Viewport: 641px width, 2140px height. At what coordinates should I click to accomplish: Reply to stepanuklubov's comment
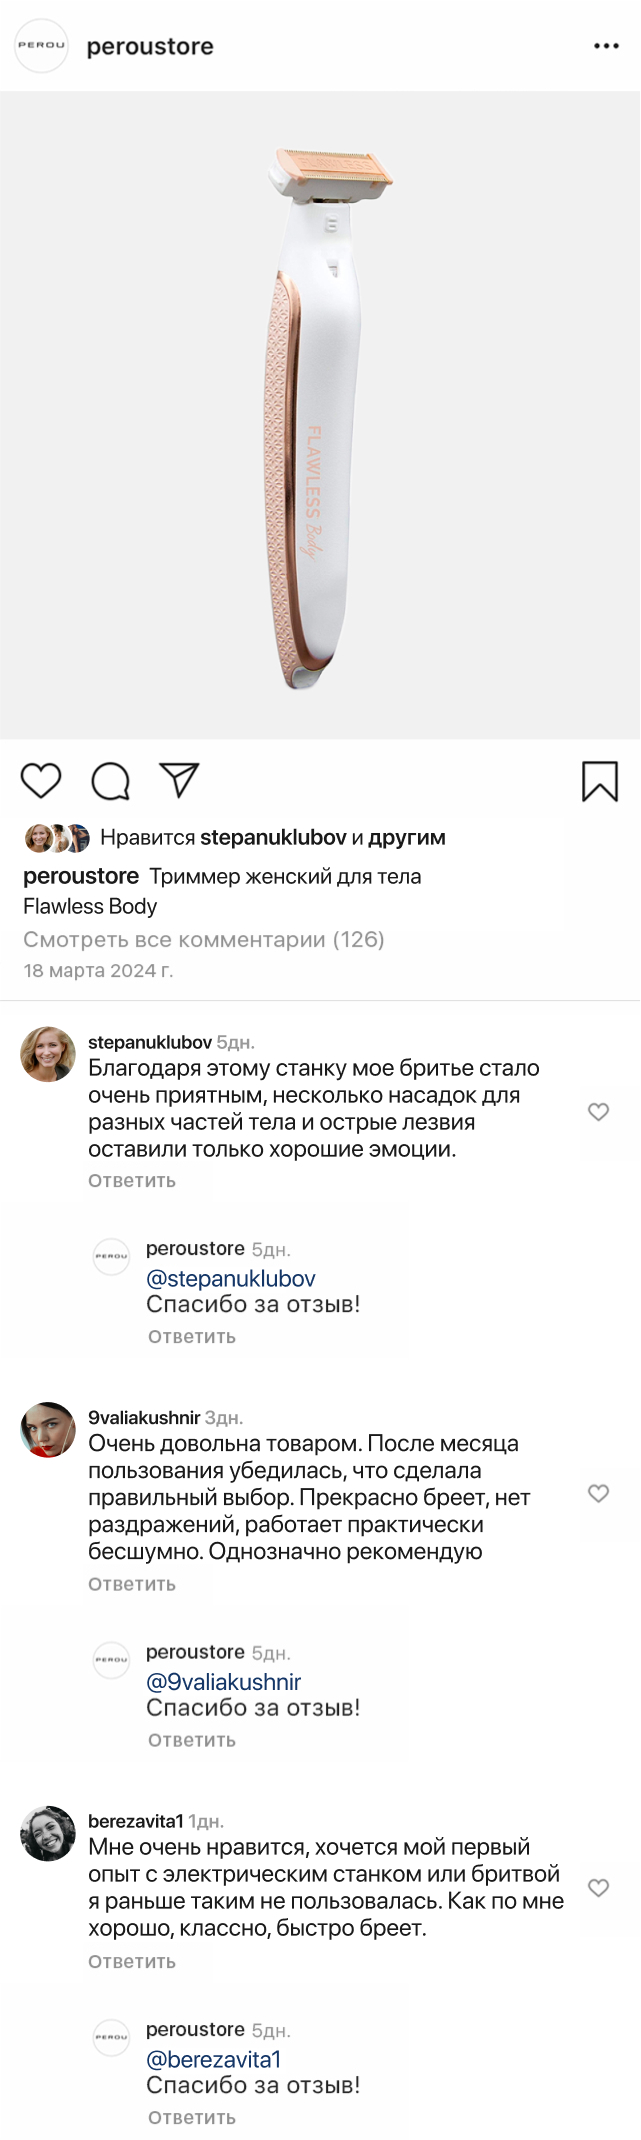(x=132, y=1181)
